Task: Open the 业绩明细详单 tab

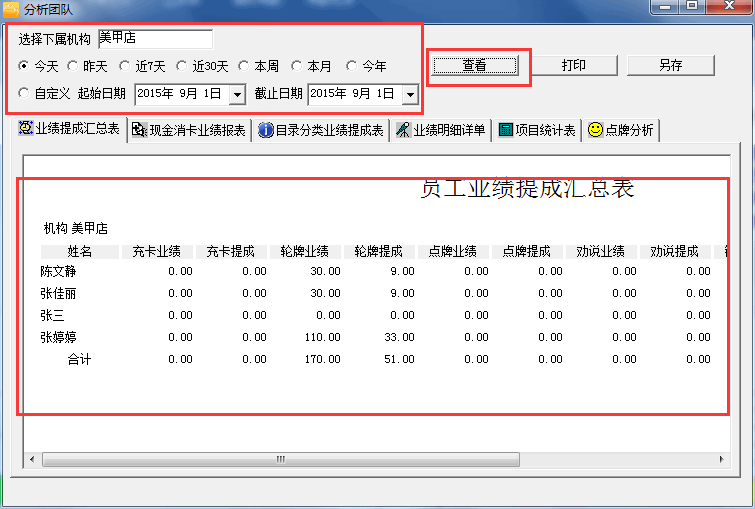Action: click(441, 131)
